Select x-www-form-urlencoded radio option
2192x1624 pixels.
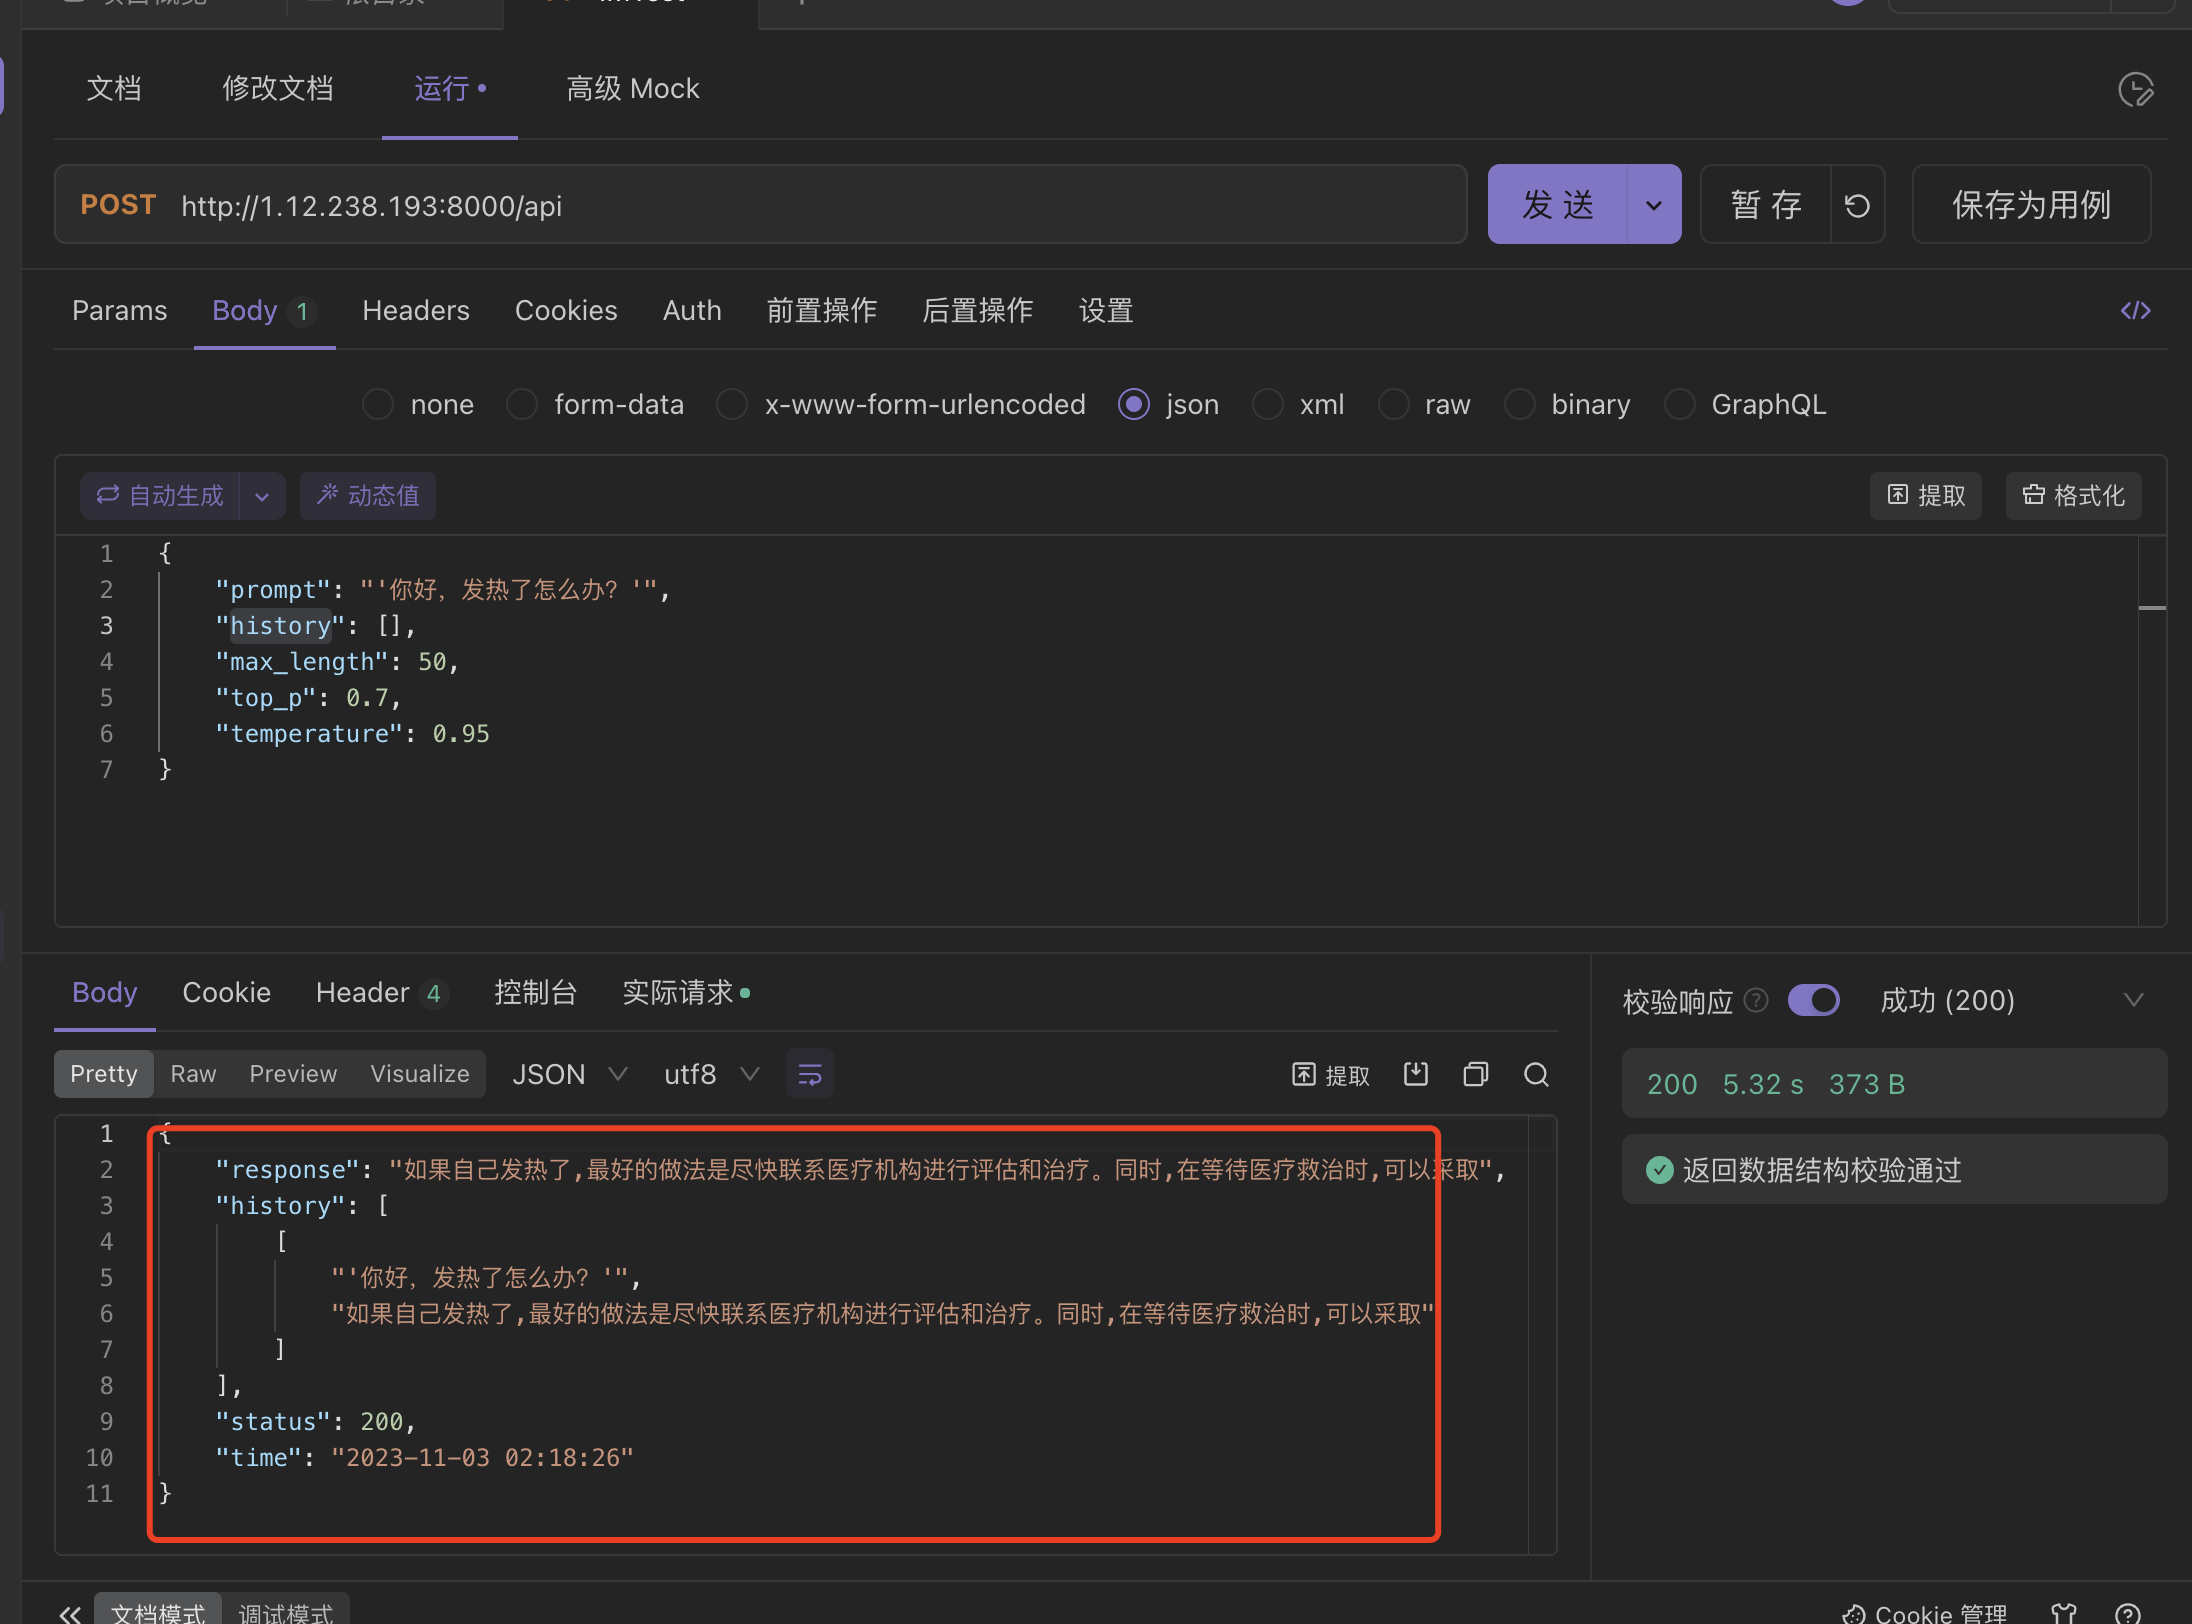point(732,404)
